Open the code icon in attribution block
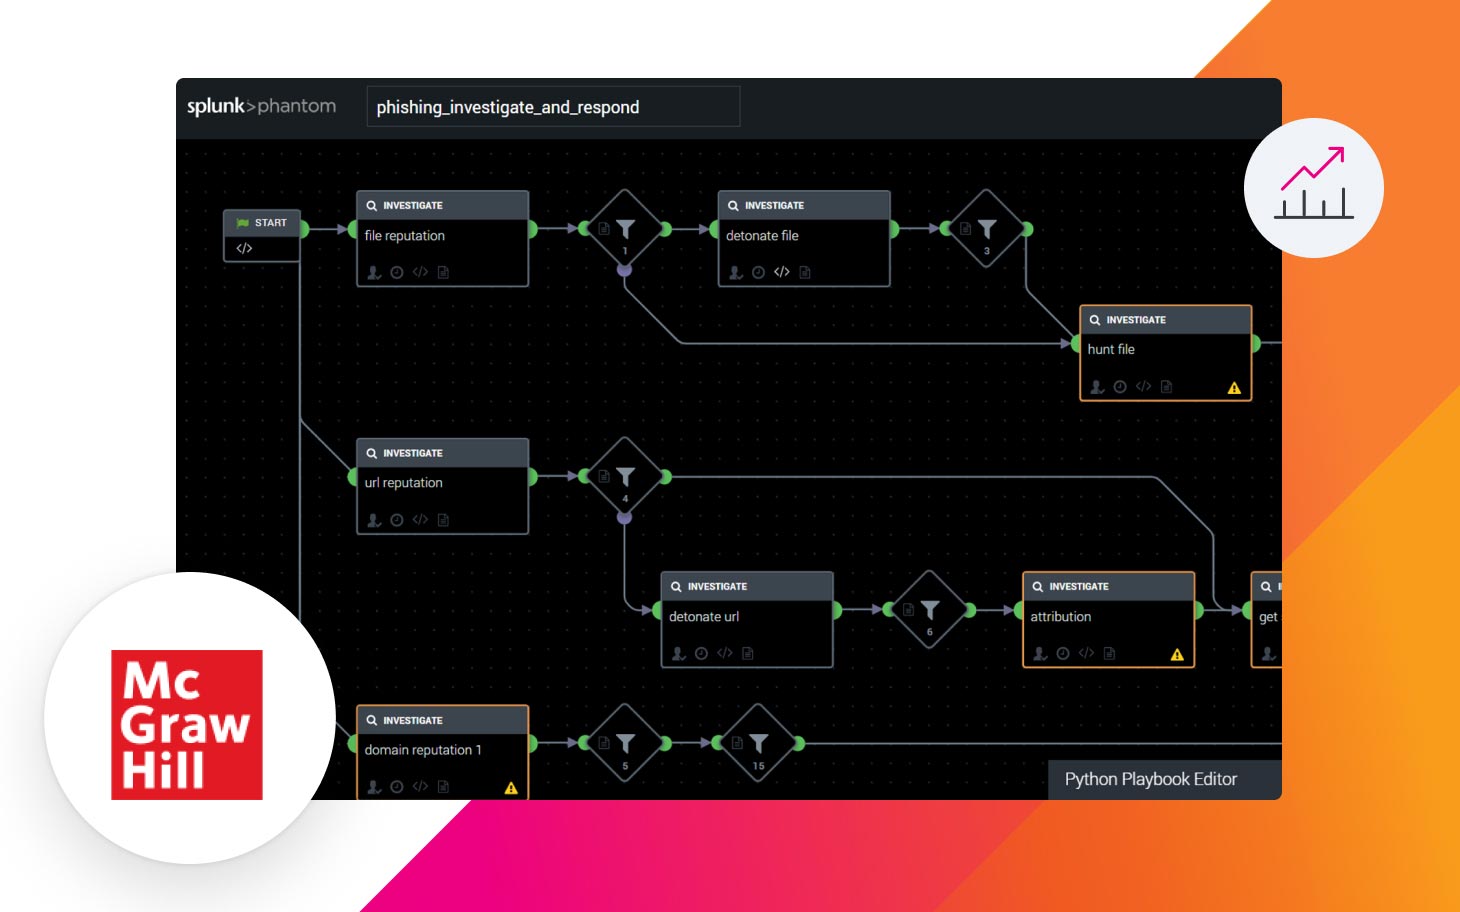Viewport: 1460px width, 912px height. point(1086,654)
